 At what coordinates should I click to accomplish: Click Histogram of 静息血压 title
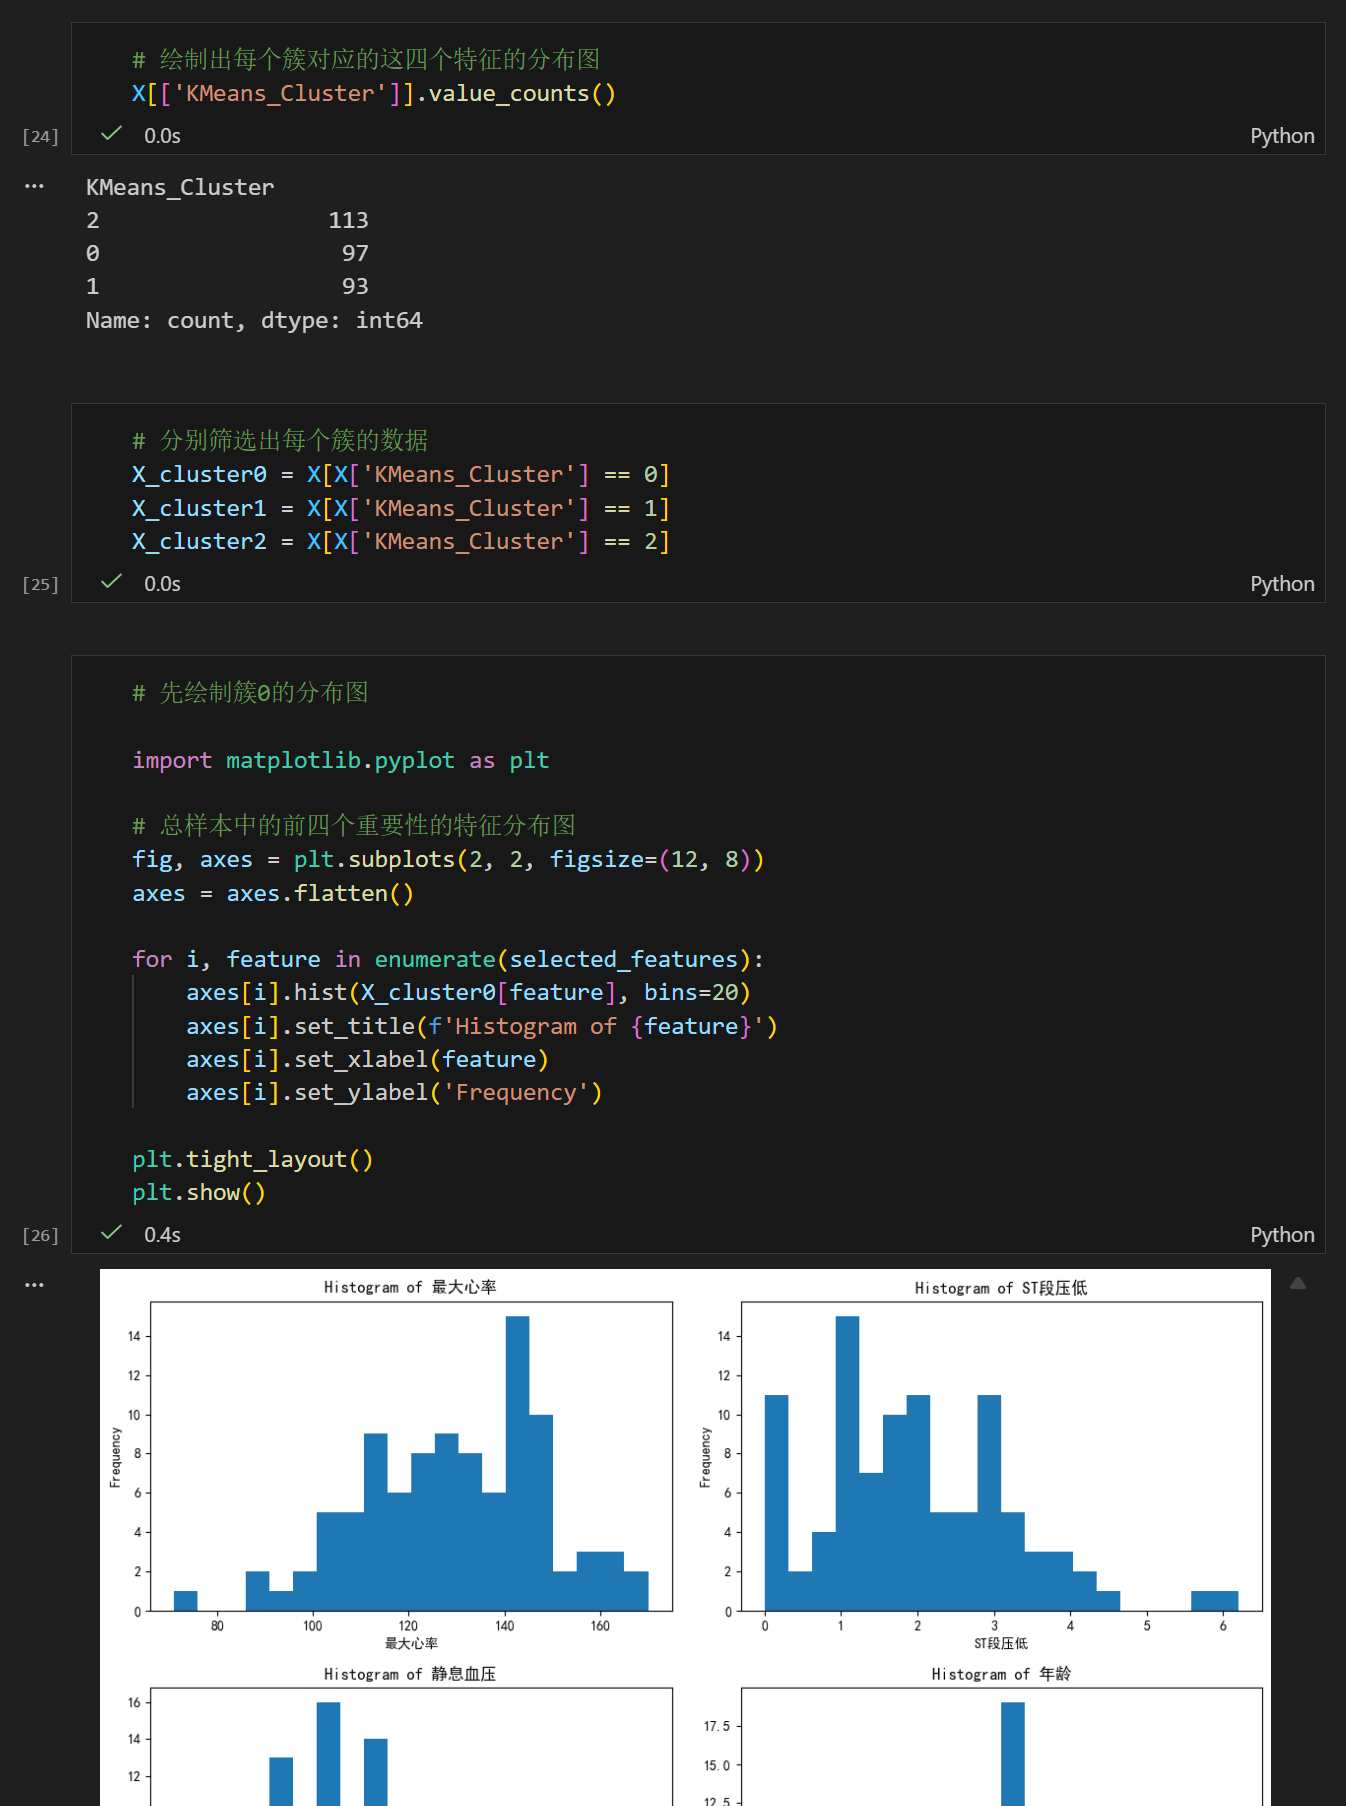coord(410,1674)
